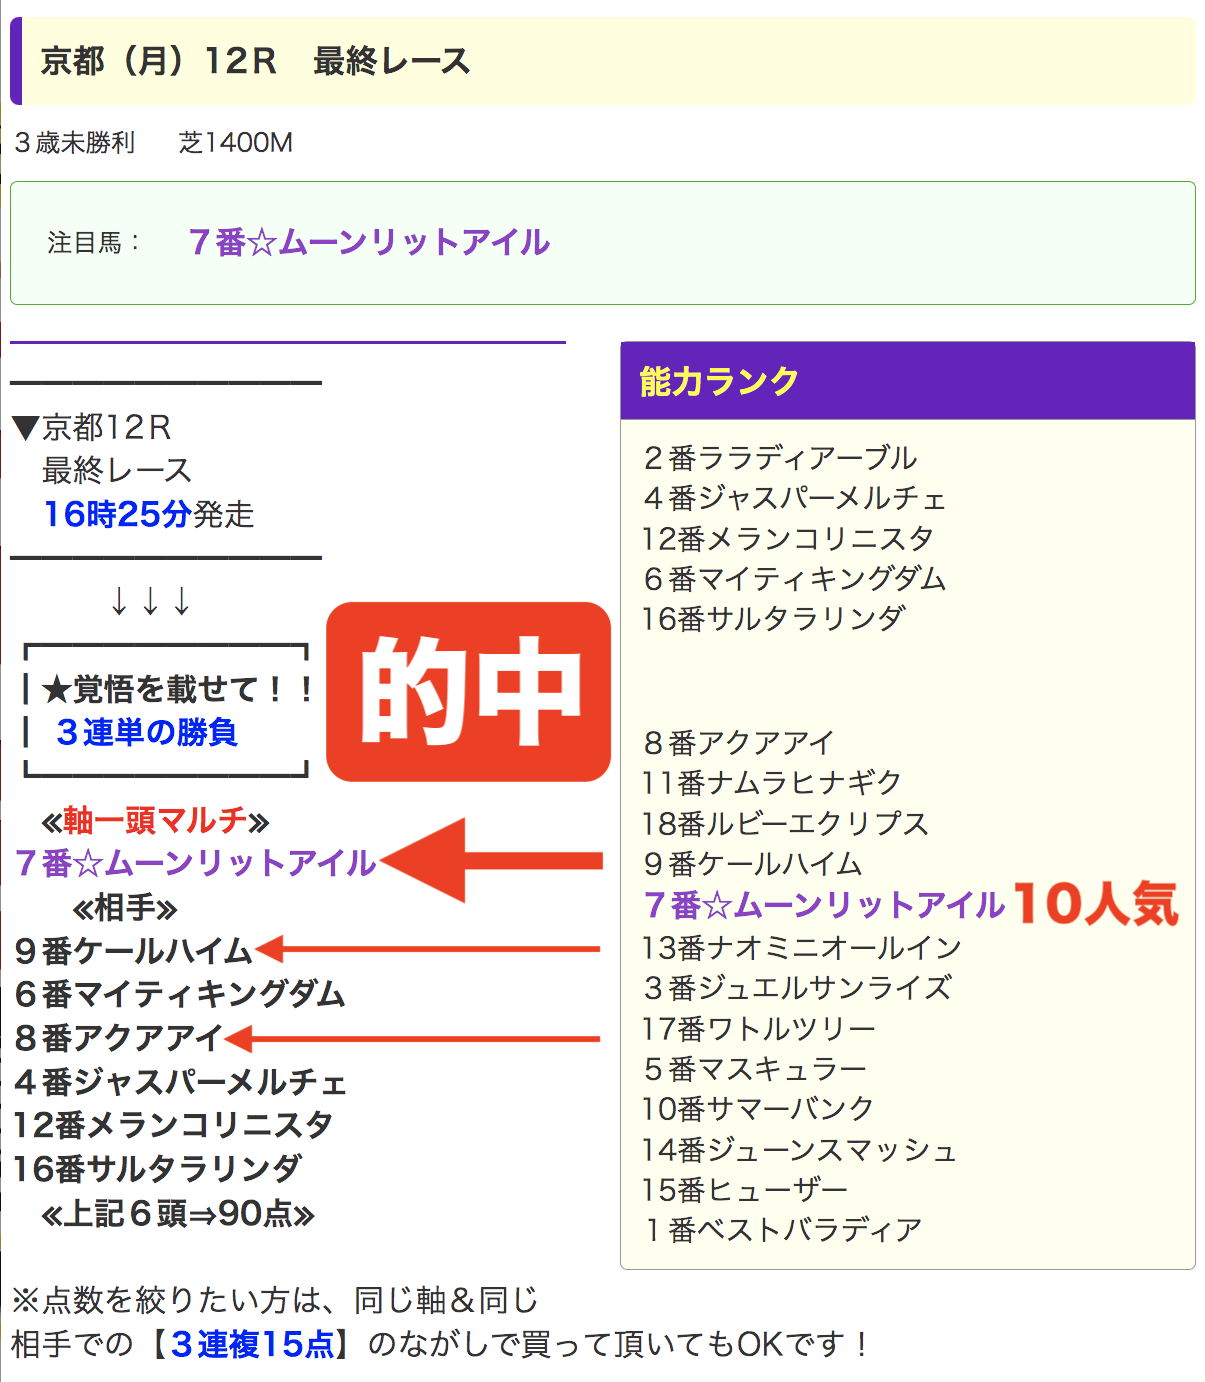Click the blue 3連単の勝負 text

(147, 732)
